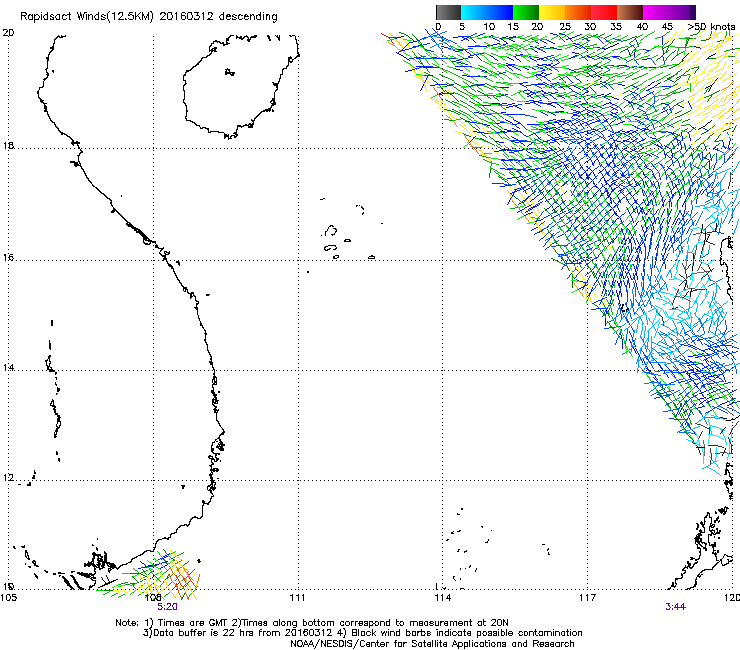Select the orange 25-30 knots legend segment

[x=578, y=12]
